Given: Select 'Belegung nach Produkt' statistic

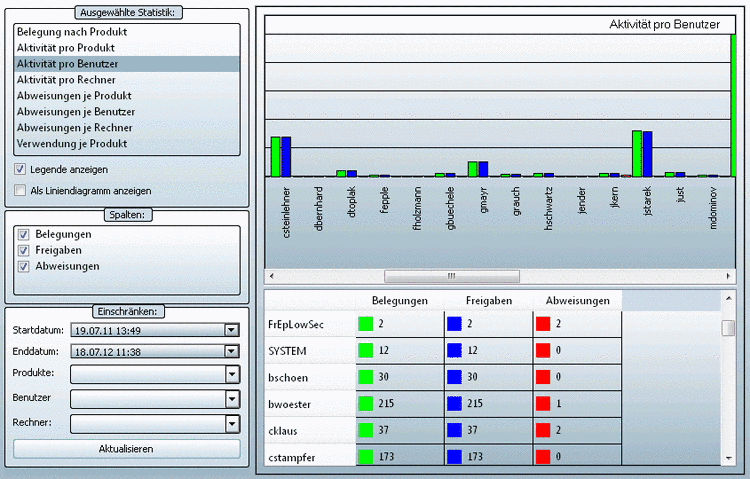Looking at the screenshot, I should (x=127, y=32).
